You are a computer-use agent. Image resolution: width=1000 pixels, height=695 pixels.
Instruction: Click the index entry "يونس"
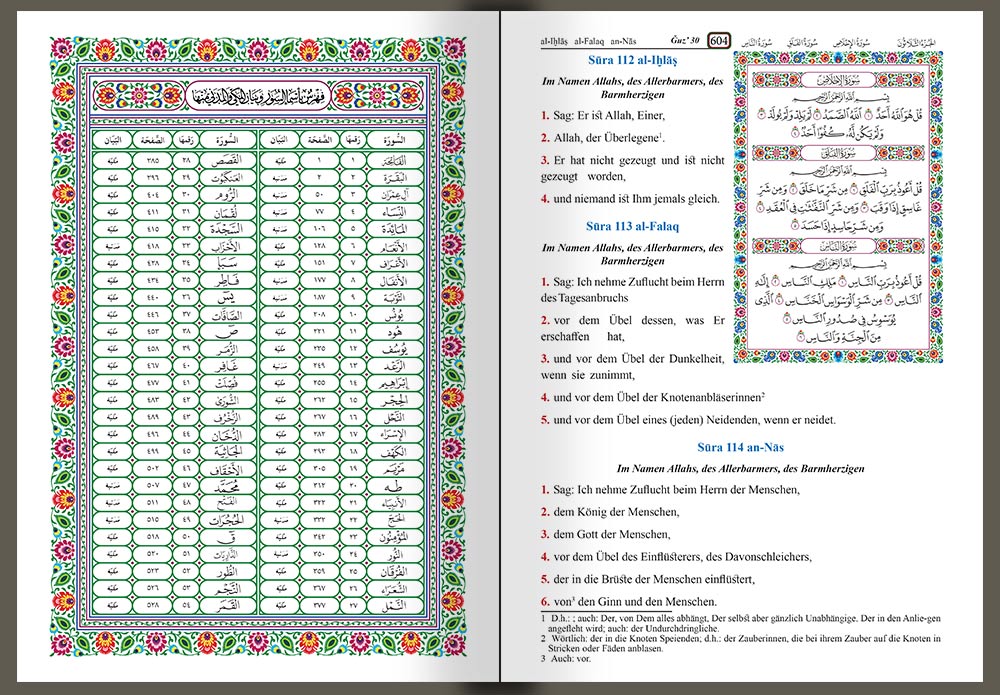[395, 315]
